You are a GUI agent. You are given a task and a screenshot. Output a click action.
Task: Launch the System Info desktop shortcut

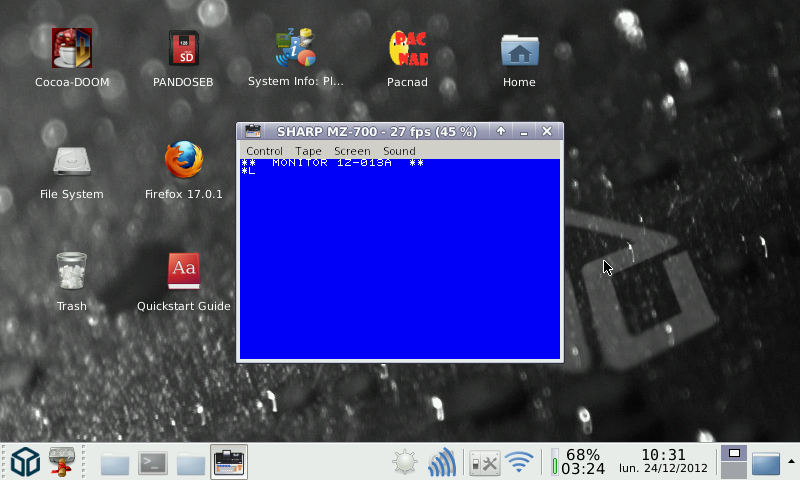click(x=295, y=47)
